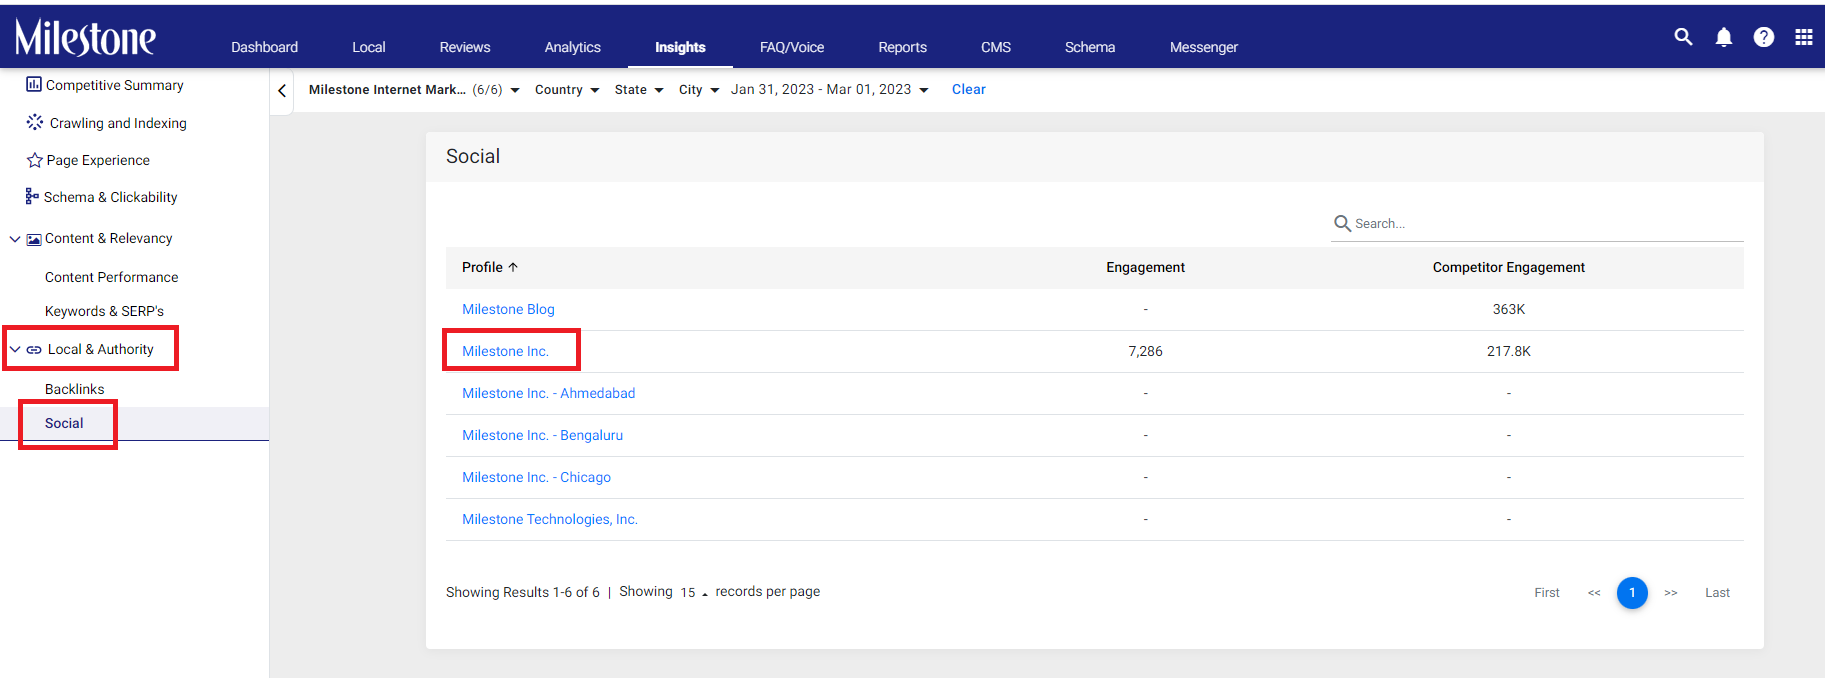Click the Competitive Summary chart icon

click(34, 84)
